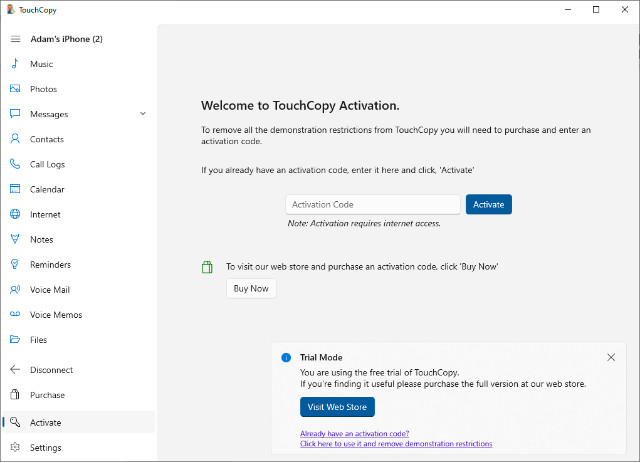
Task: Select Contacts in the sidebar
Action: [79, 139]
